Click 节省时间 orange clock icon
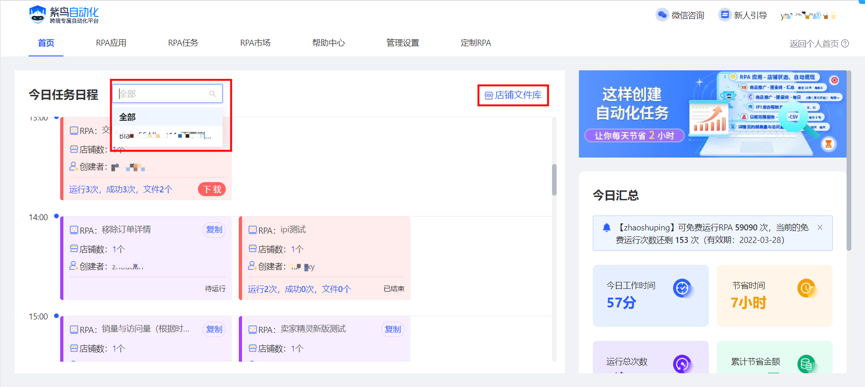This screenshot has height=387, width=865. click(807, 287)
